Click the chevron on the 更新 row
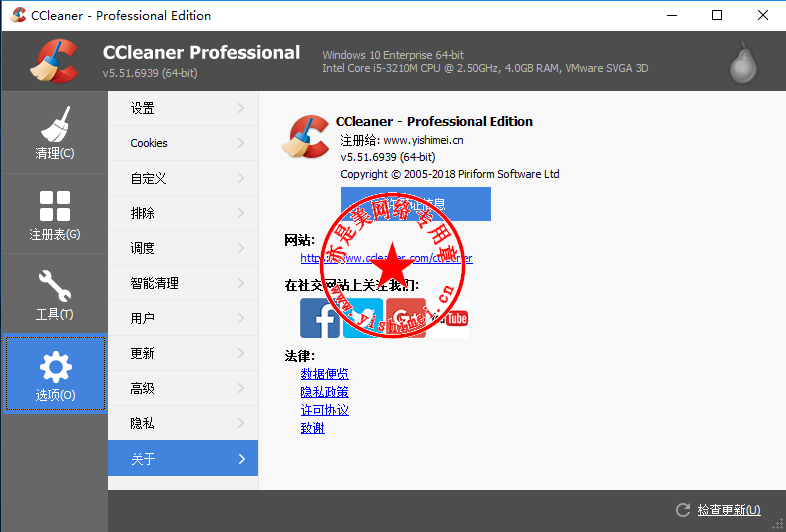Image resolution: width=786 pixels, height=532 pixels. (x=241, y=353)
